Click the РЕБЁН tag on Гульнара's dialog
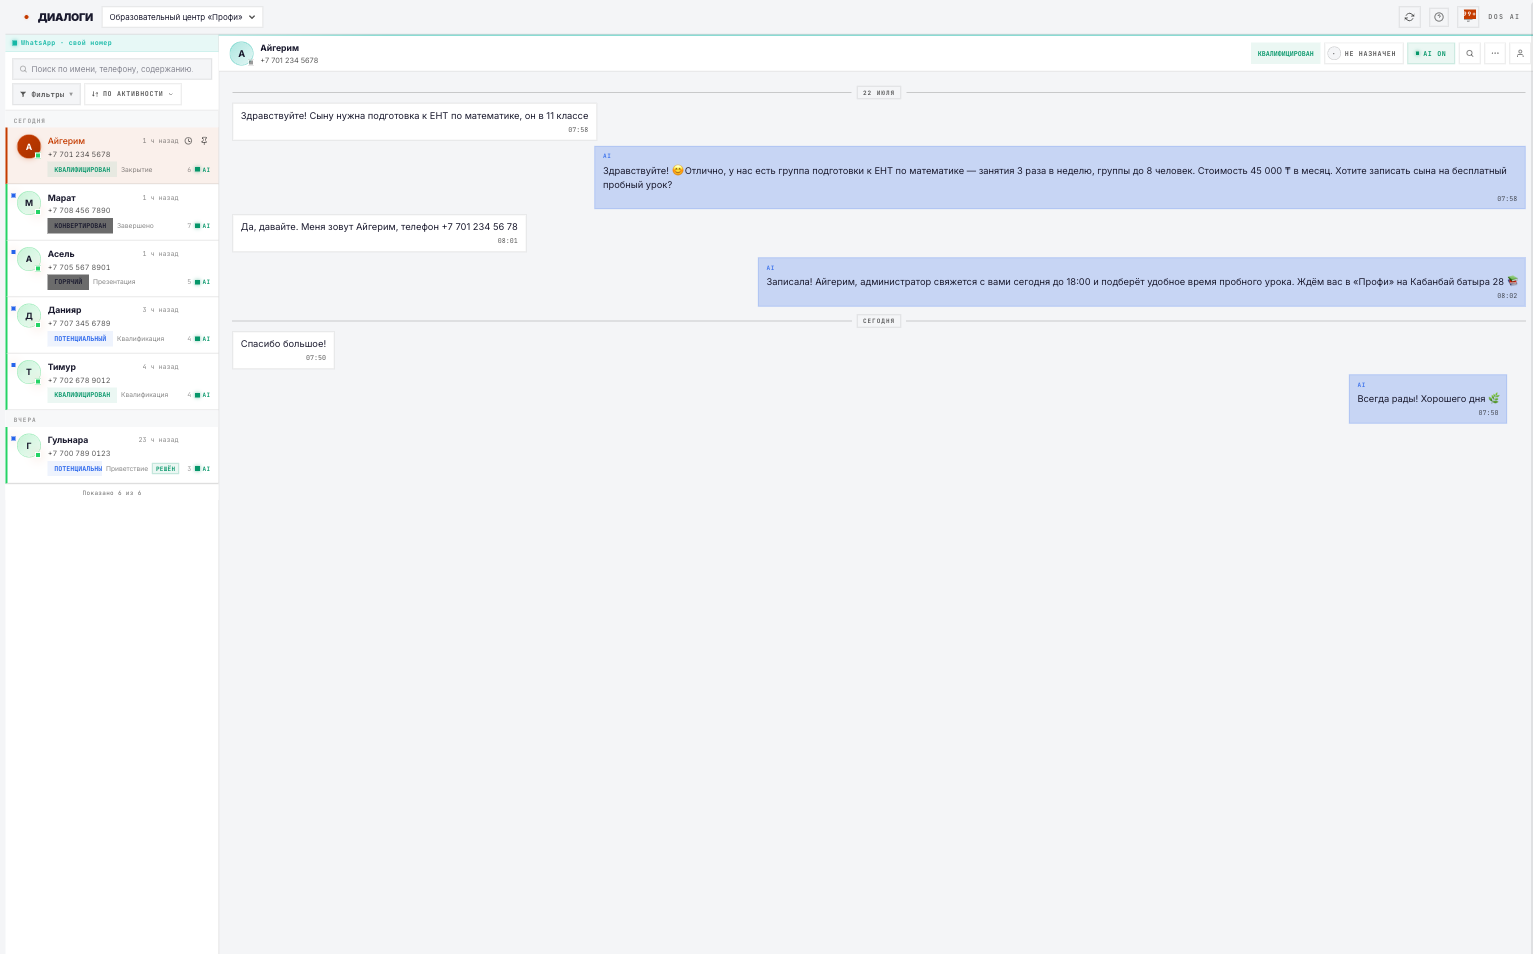 (166, 469)
